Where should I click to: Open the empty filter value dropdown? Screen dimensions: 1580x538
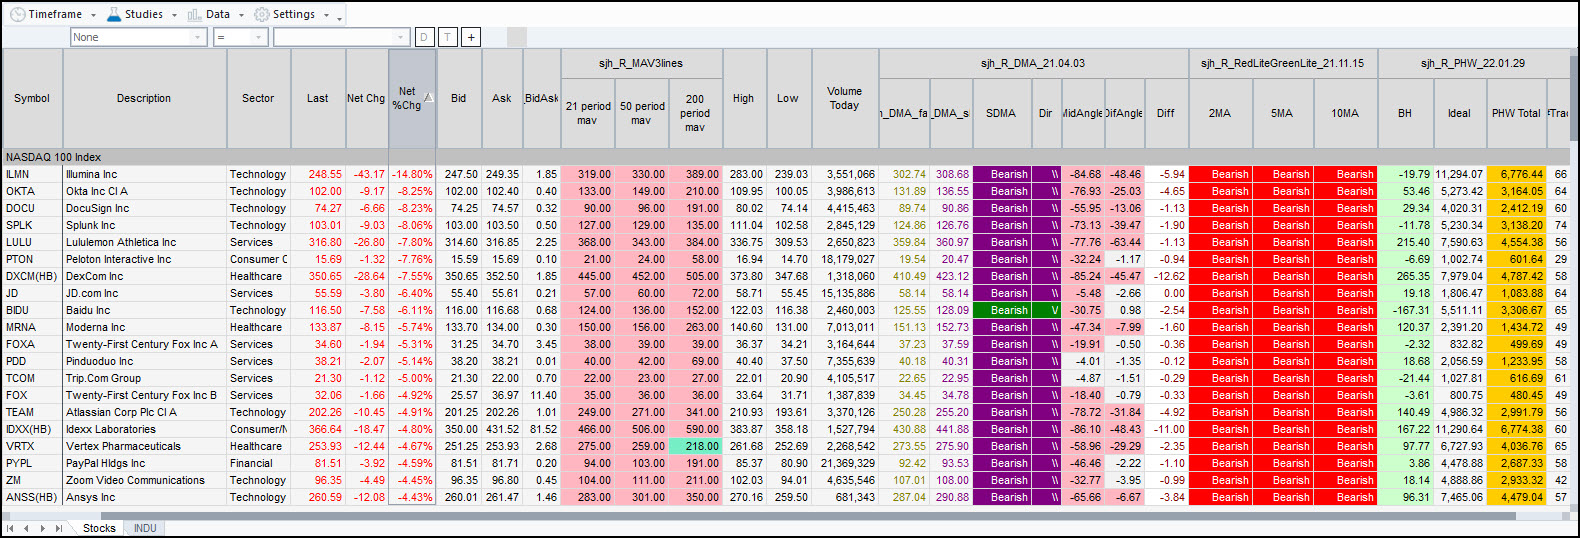[x=402, y=37]
